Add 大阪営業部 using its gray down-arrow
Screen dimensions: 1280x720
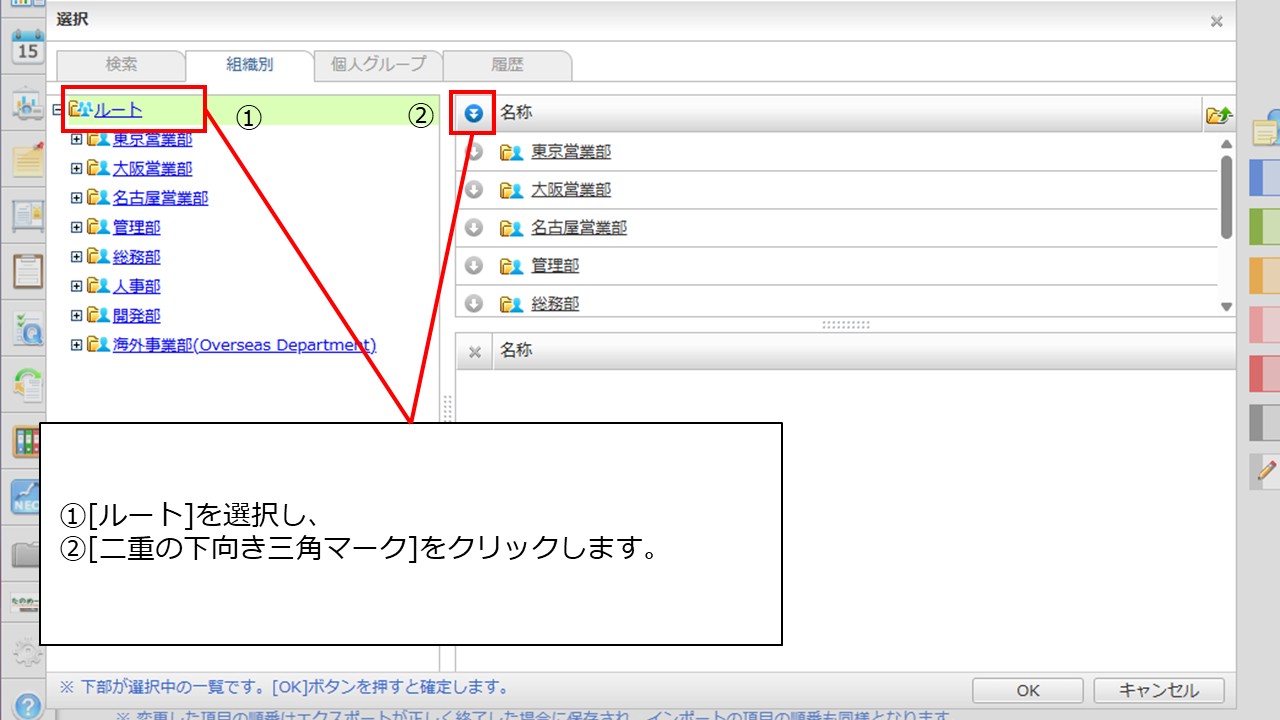(x=474, y=190)
